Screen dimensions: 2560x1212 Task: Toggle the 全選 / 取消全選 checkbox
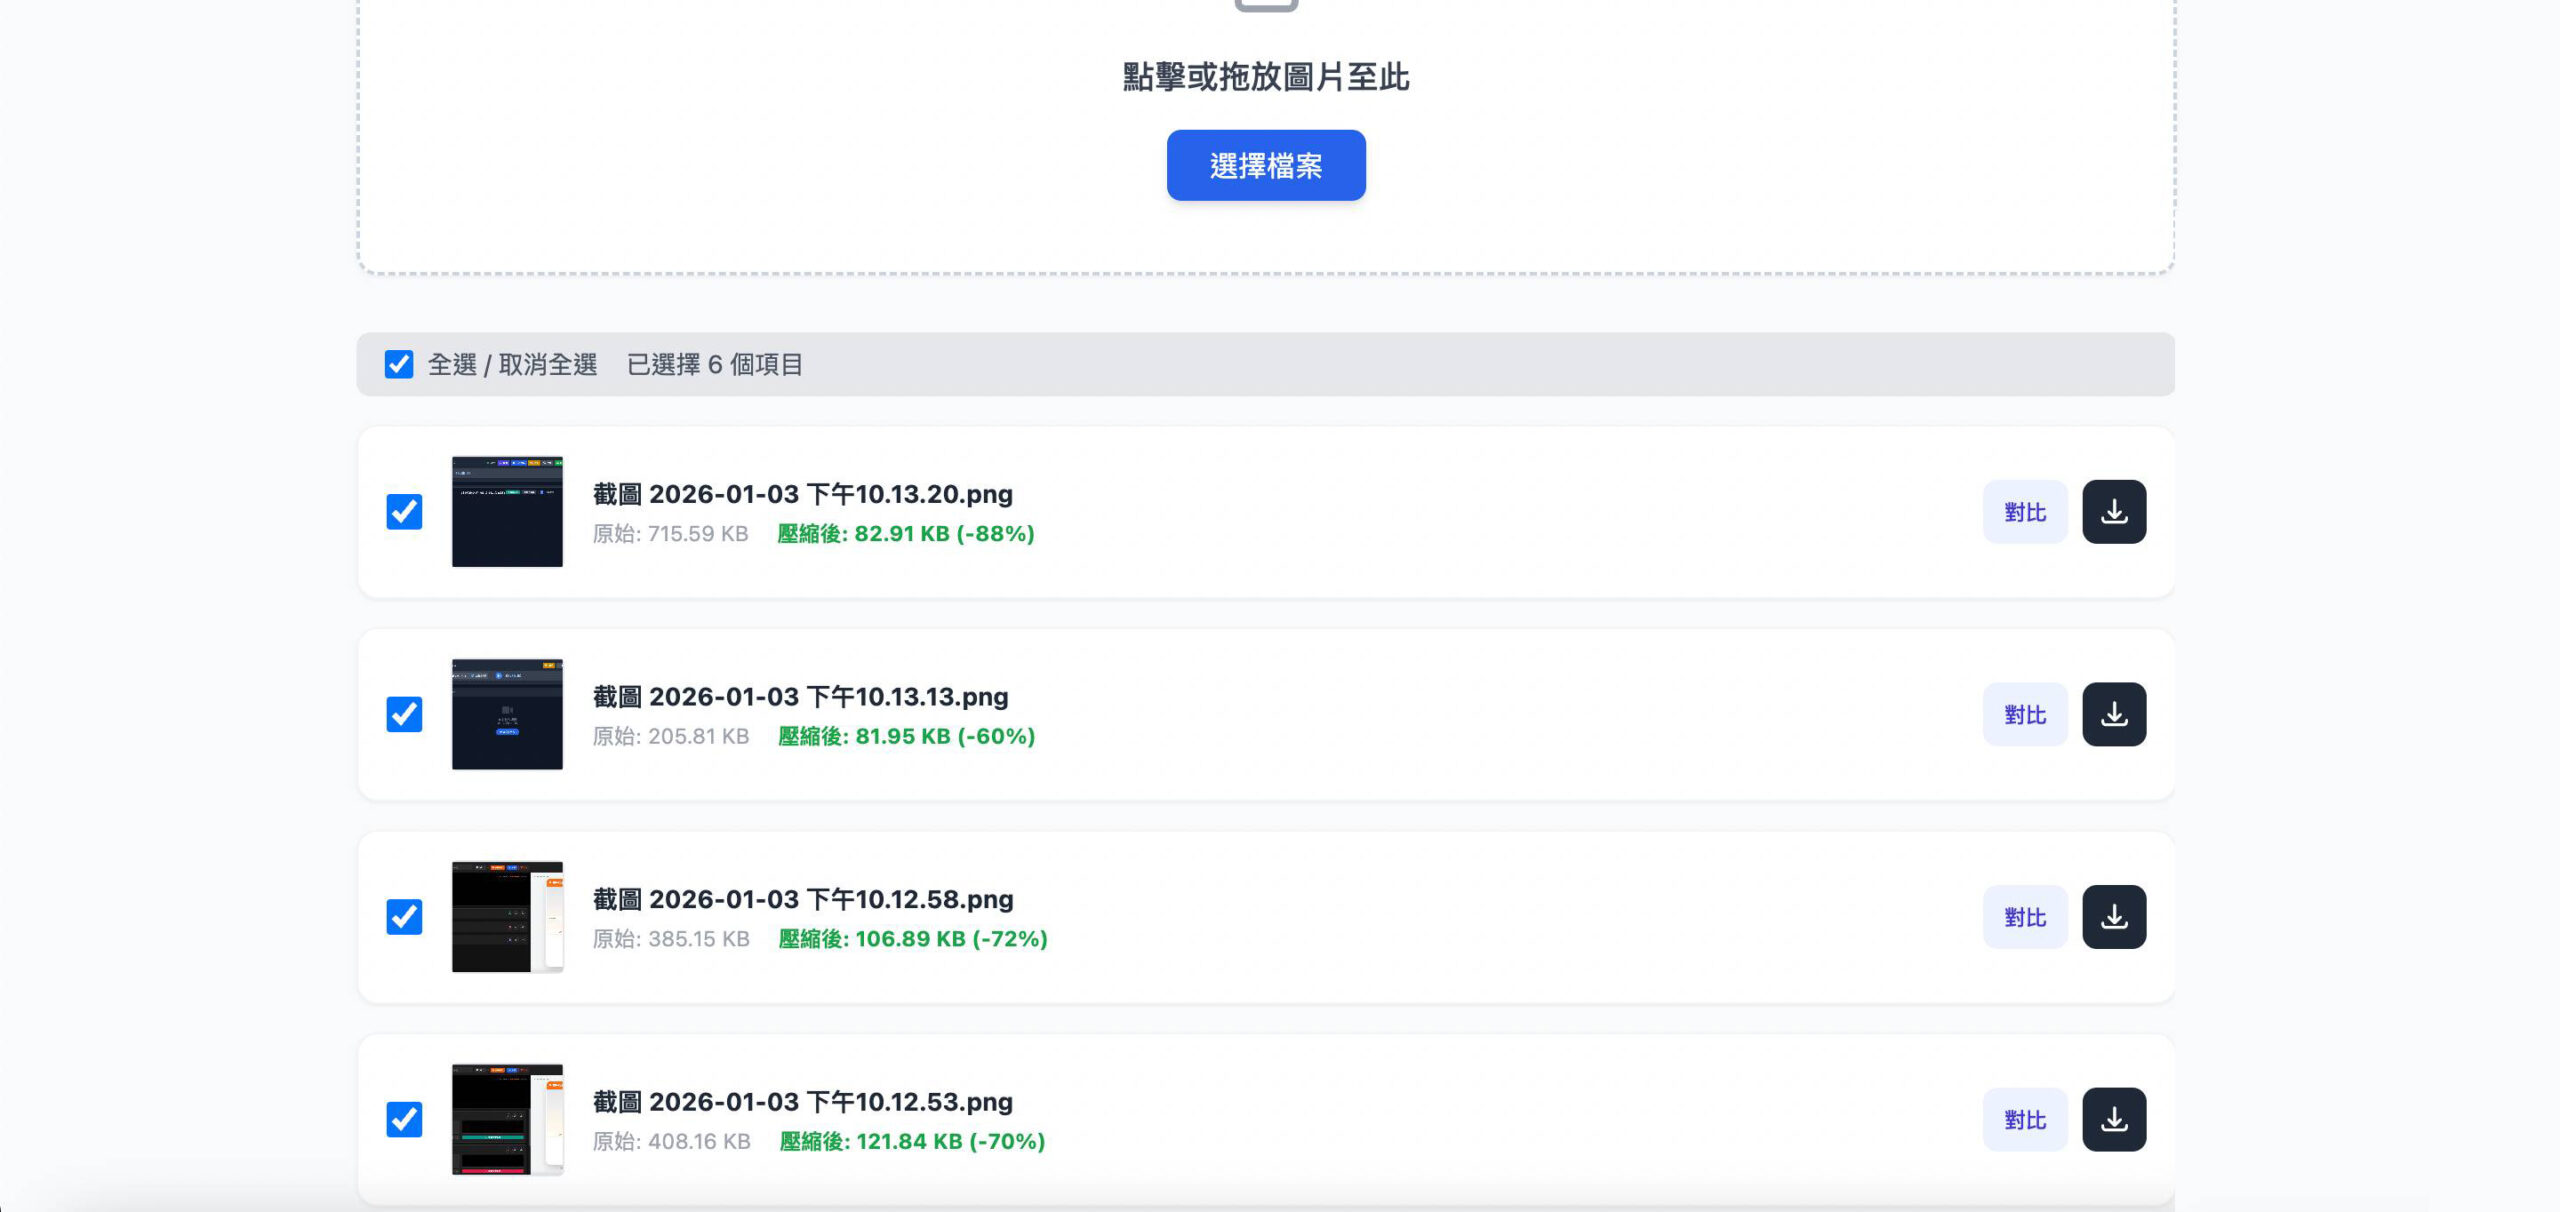click(x=399, y=366)
